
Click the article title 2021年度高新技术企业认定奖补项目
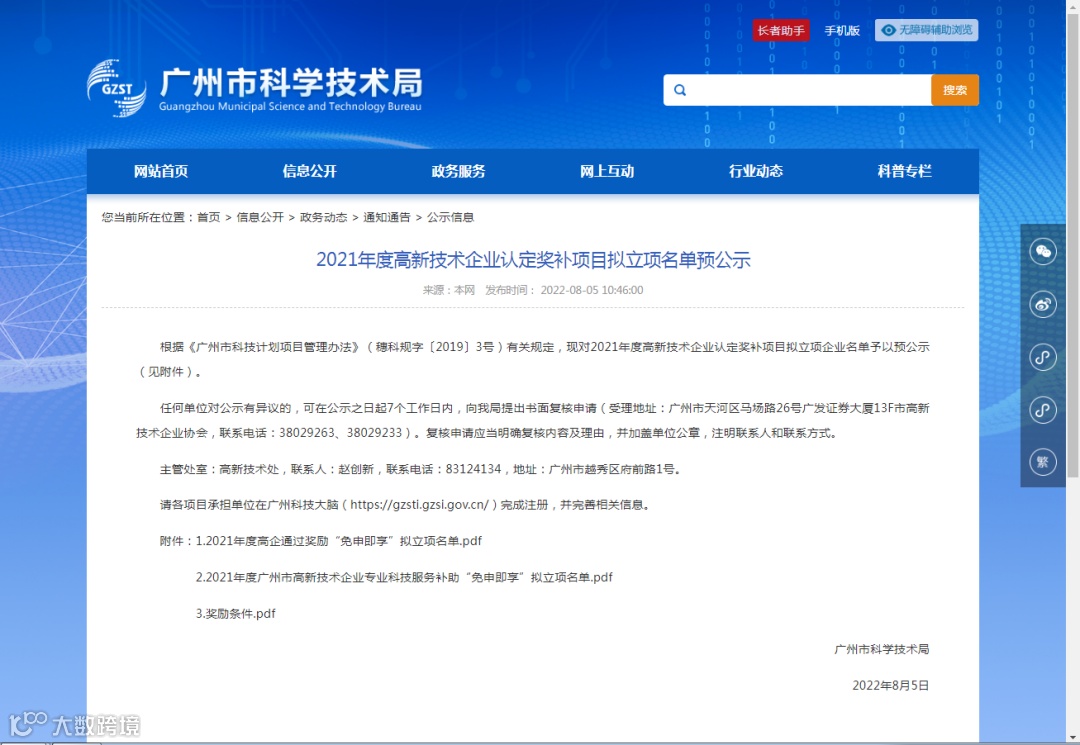pyautogui.click(x=533, y=260)
